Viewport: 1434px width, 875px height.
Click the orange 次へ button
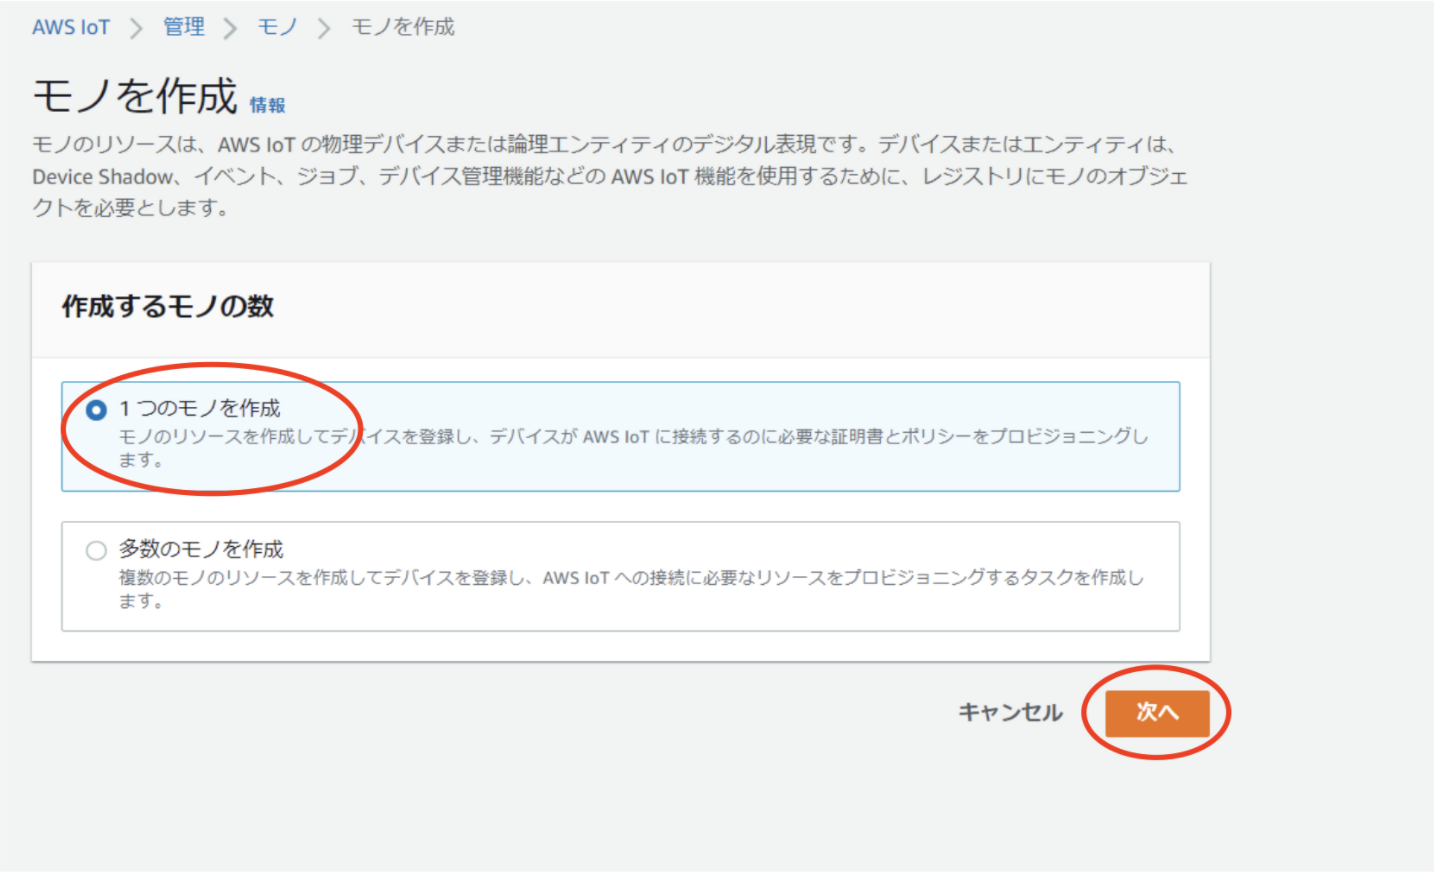click(1157, 713)
